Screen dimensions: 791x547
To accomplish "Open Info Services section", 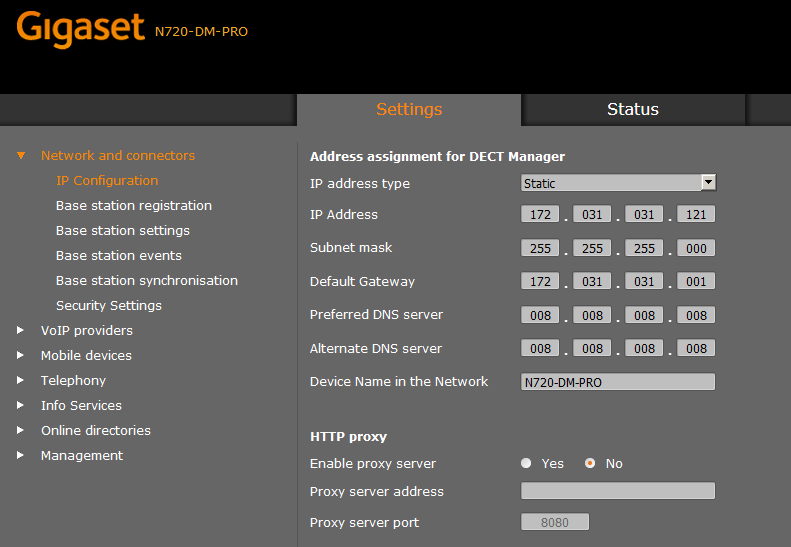I will [81, 405].
